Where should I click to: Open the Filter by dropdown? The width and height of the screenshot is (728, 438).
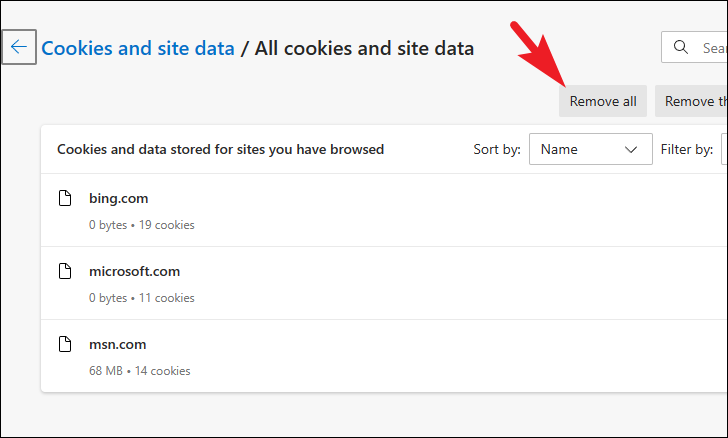[x=724, y=149]
